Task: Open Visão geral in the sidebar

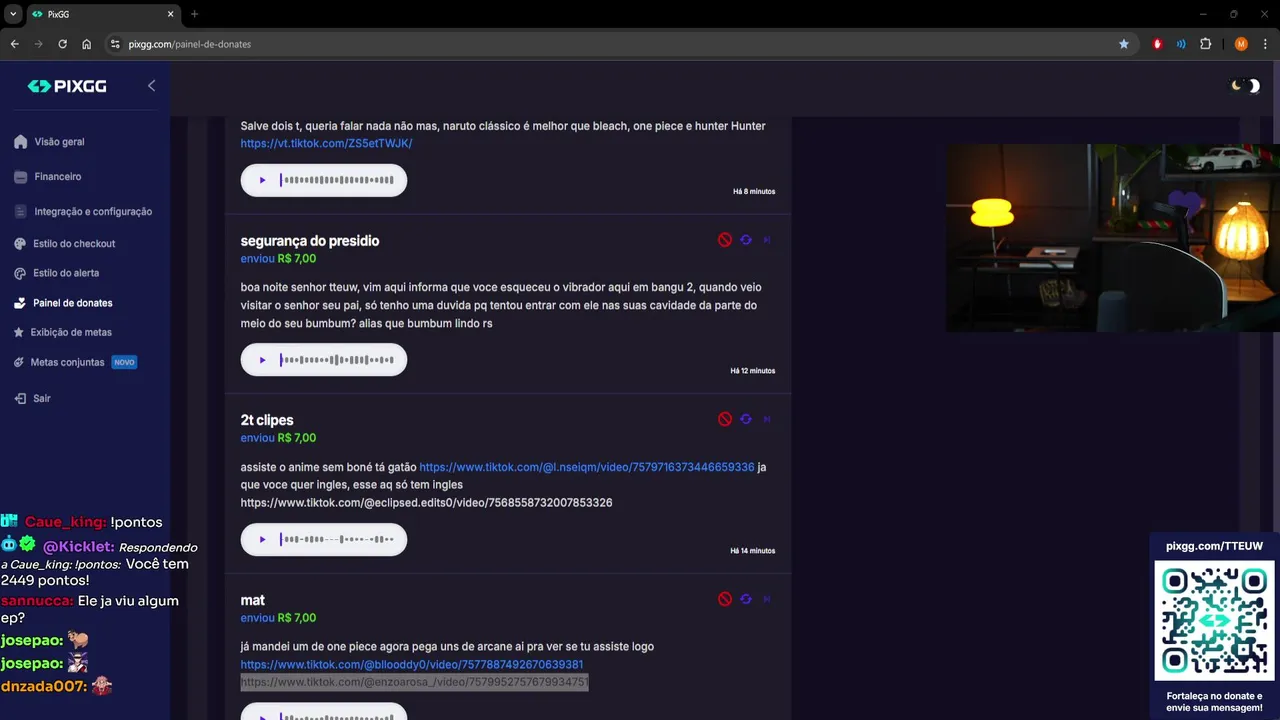Action: coord(50,142)
